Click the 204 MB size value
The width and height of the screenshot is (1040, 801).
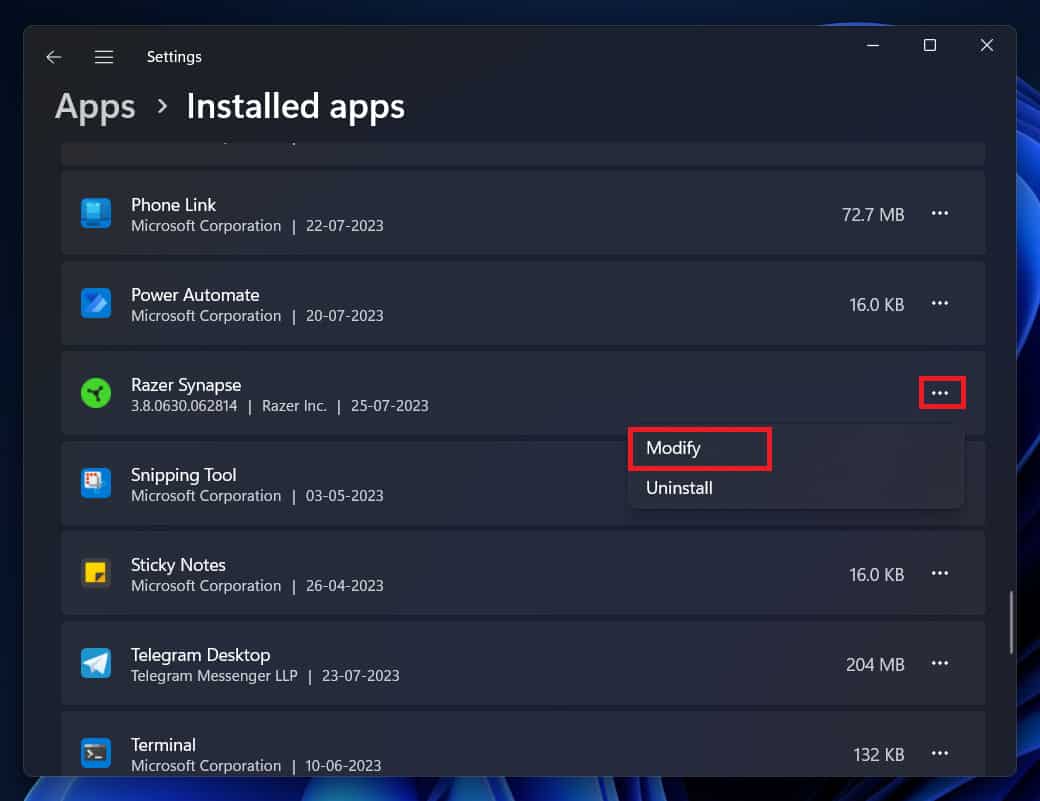click(875, 664)
